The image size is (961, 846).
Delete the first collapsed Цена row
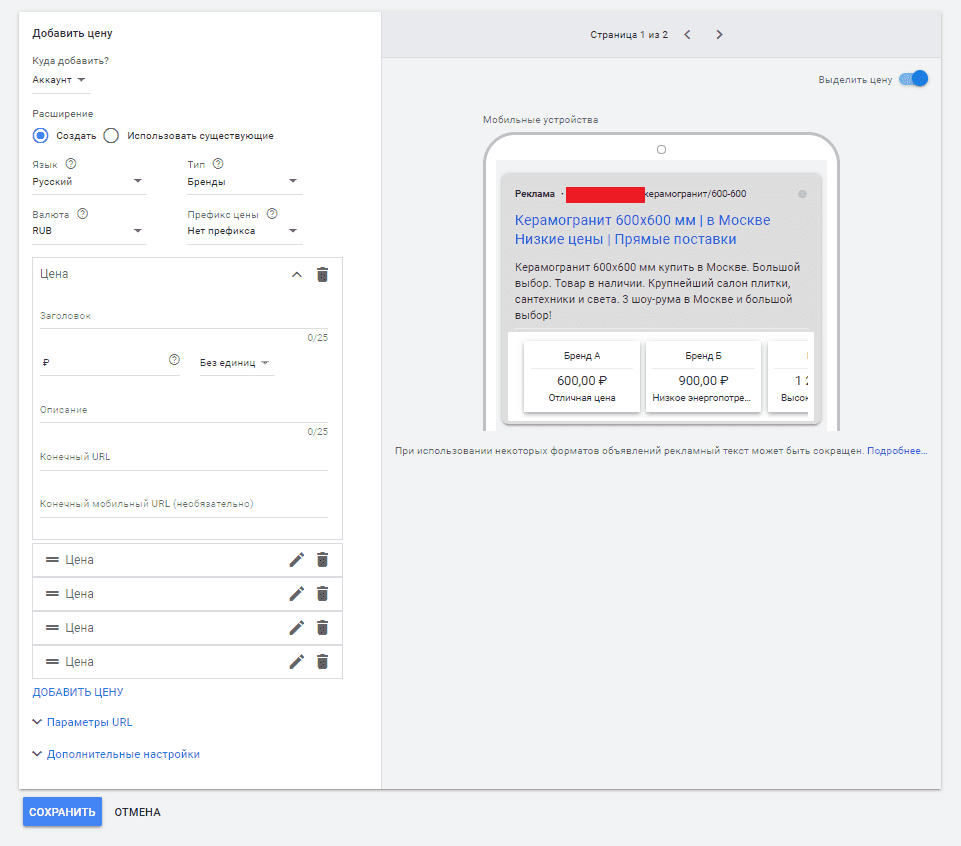[x=322, y=560]
